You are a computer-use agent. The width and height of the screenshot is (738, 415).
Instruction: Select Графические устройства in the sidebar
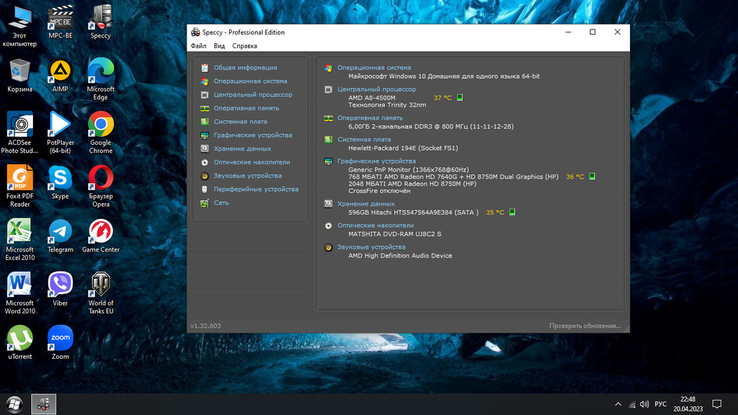(x=253, y=136)
